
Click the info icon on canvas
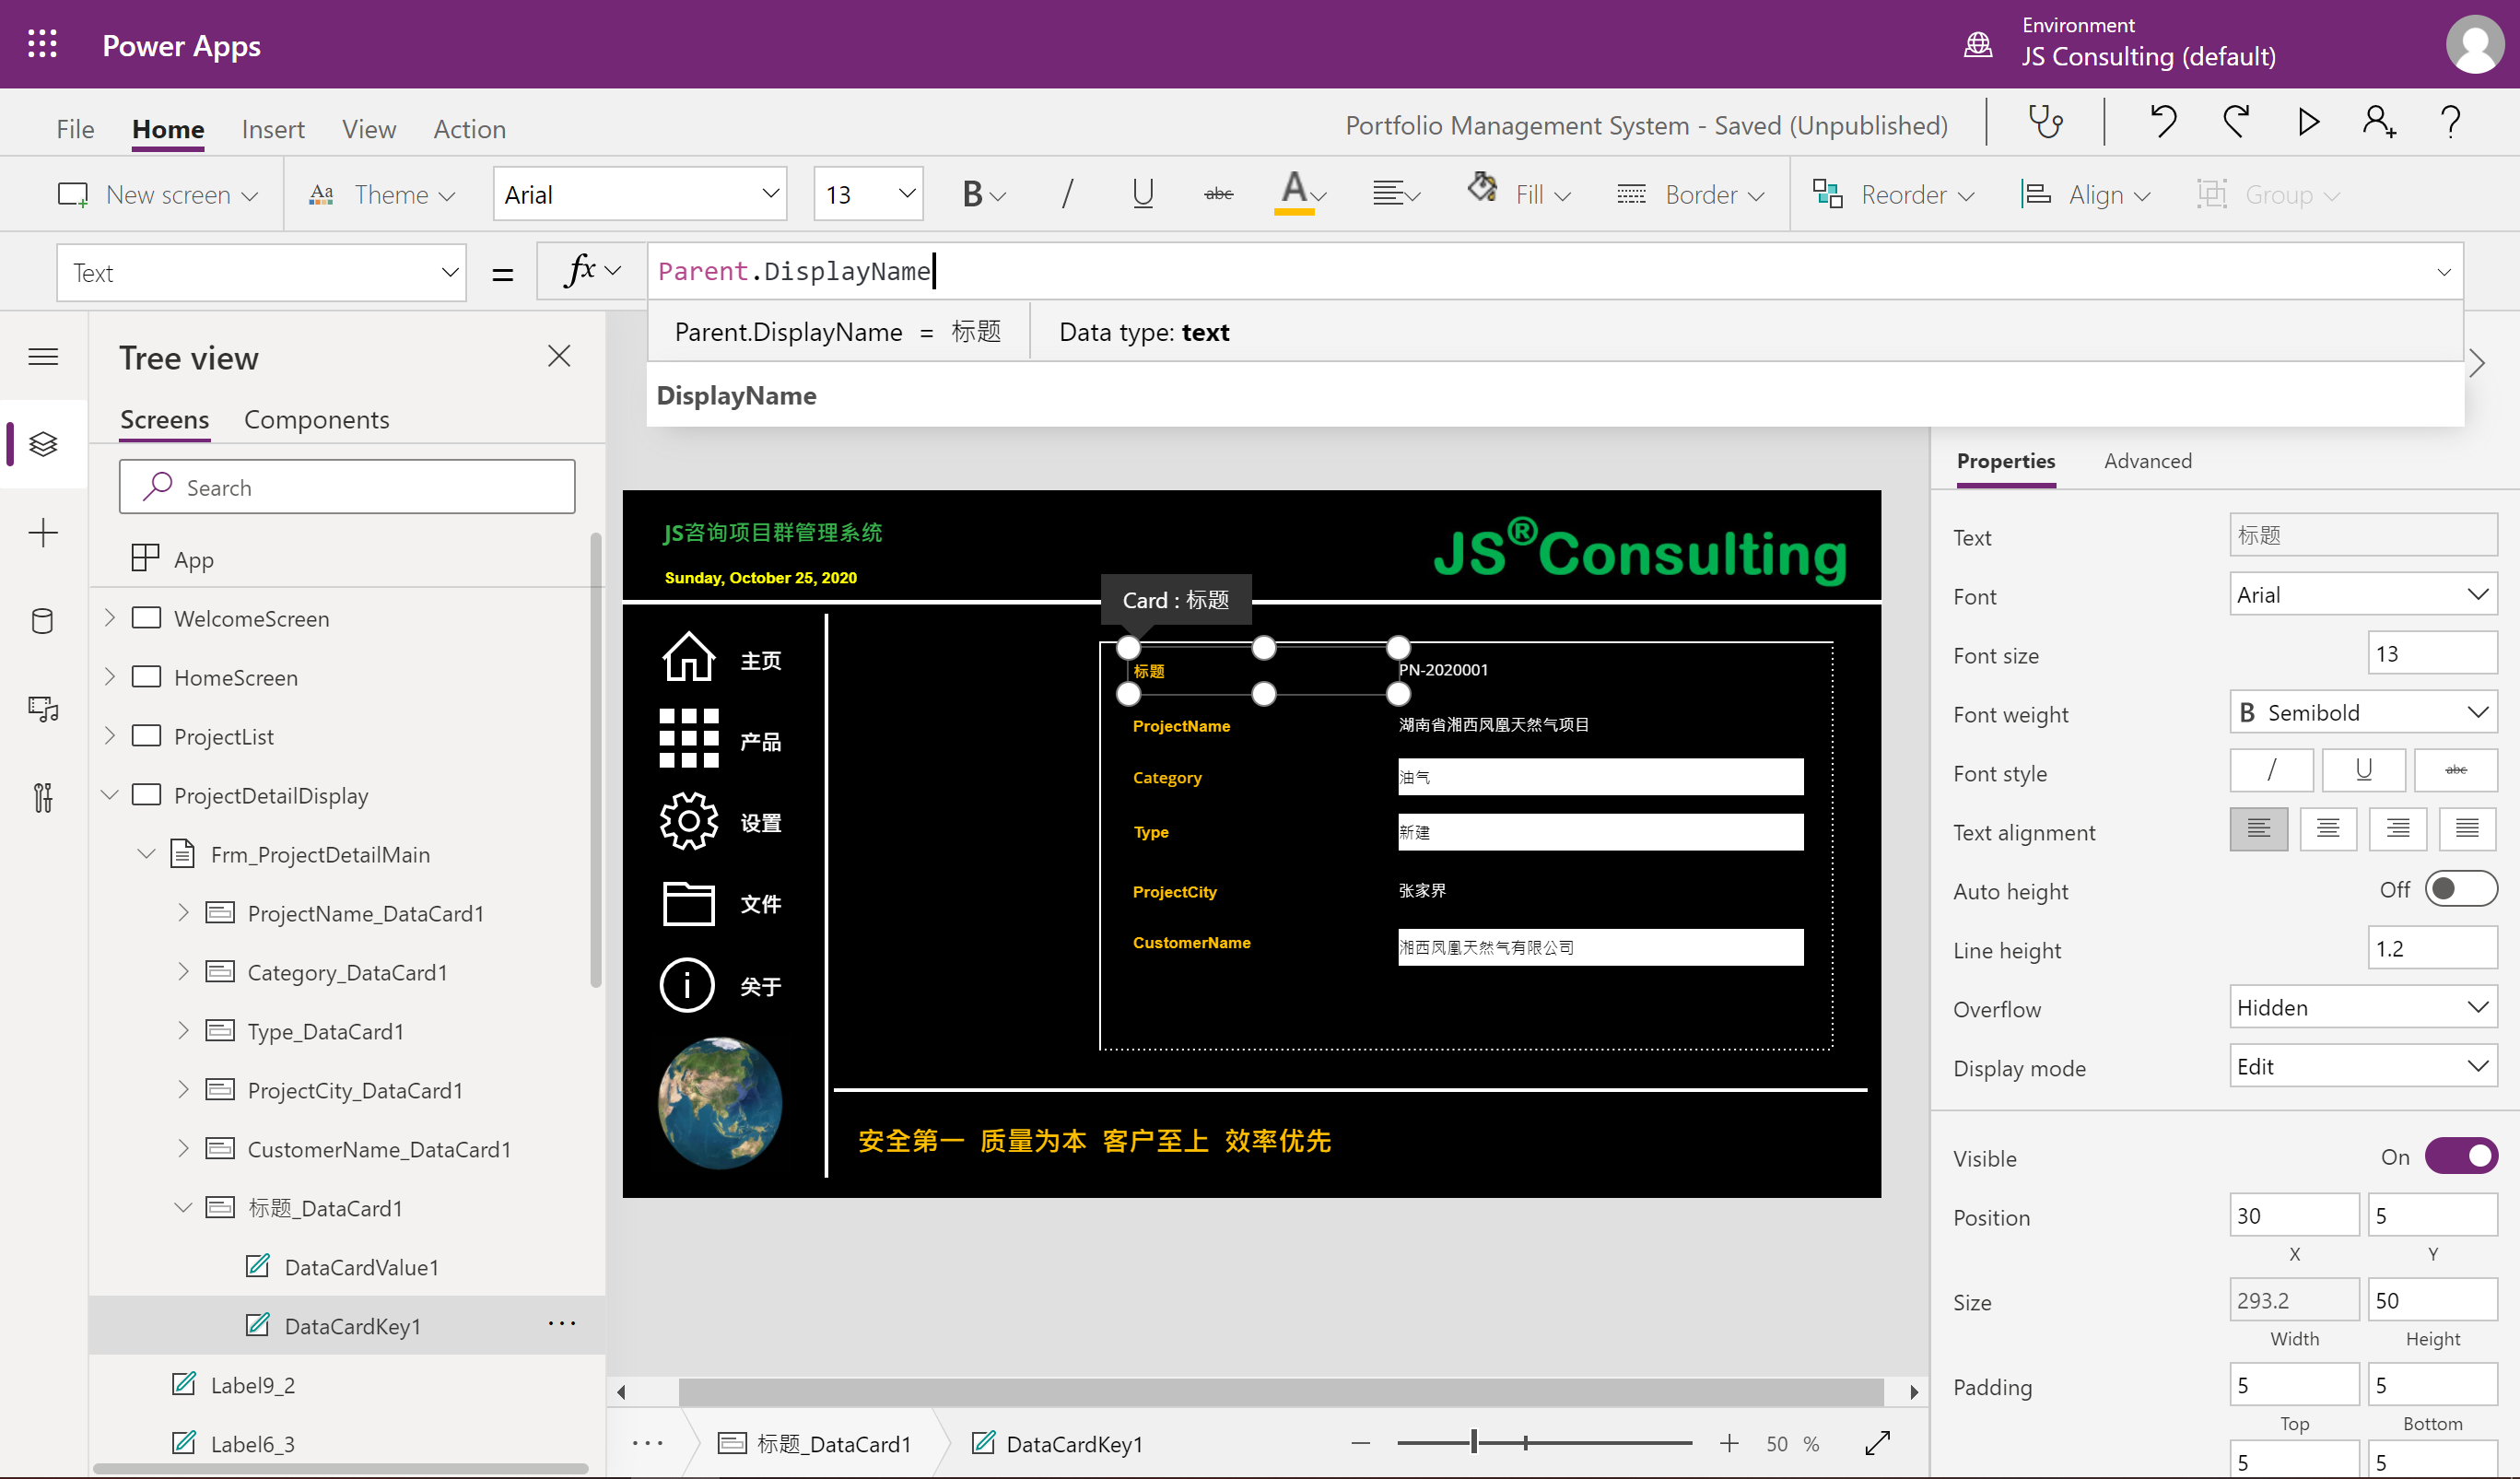687,985
